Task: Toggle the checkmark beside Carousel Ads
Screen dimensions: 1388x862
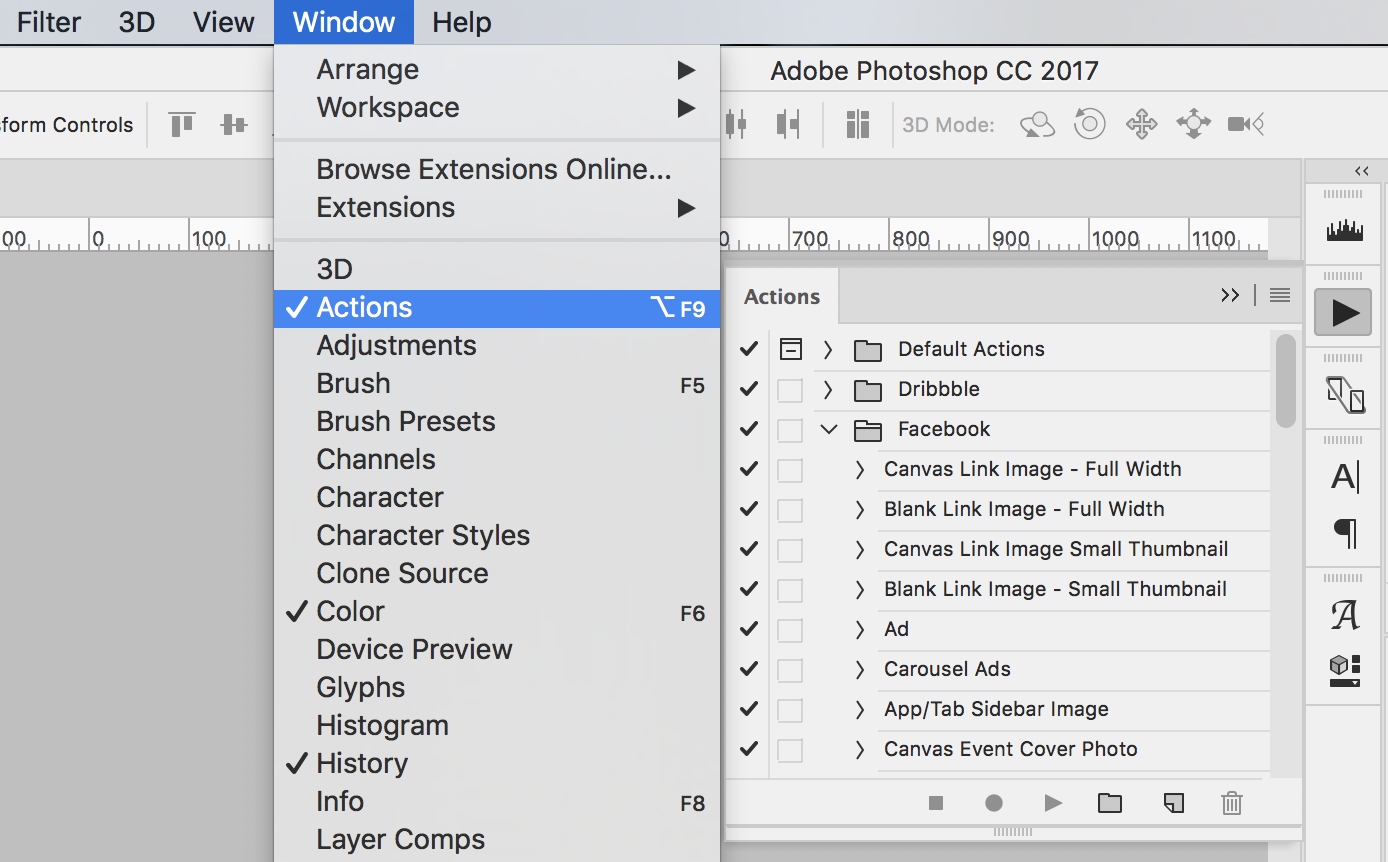Action: [747, 668]
